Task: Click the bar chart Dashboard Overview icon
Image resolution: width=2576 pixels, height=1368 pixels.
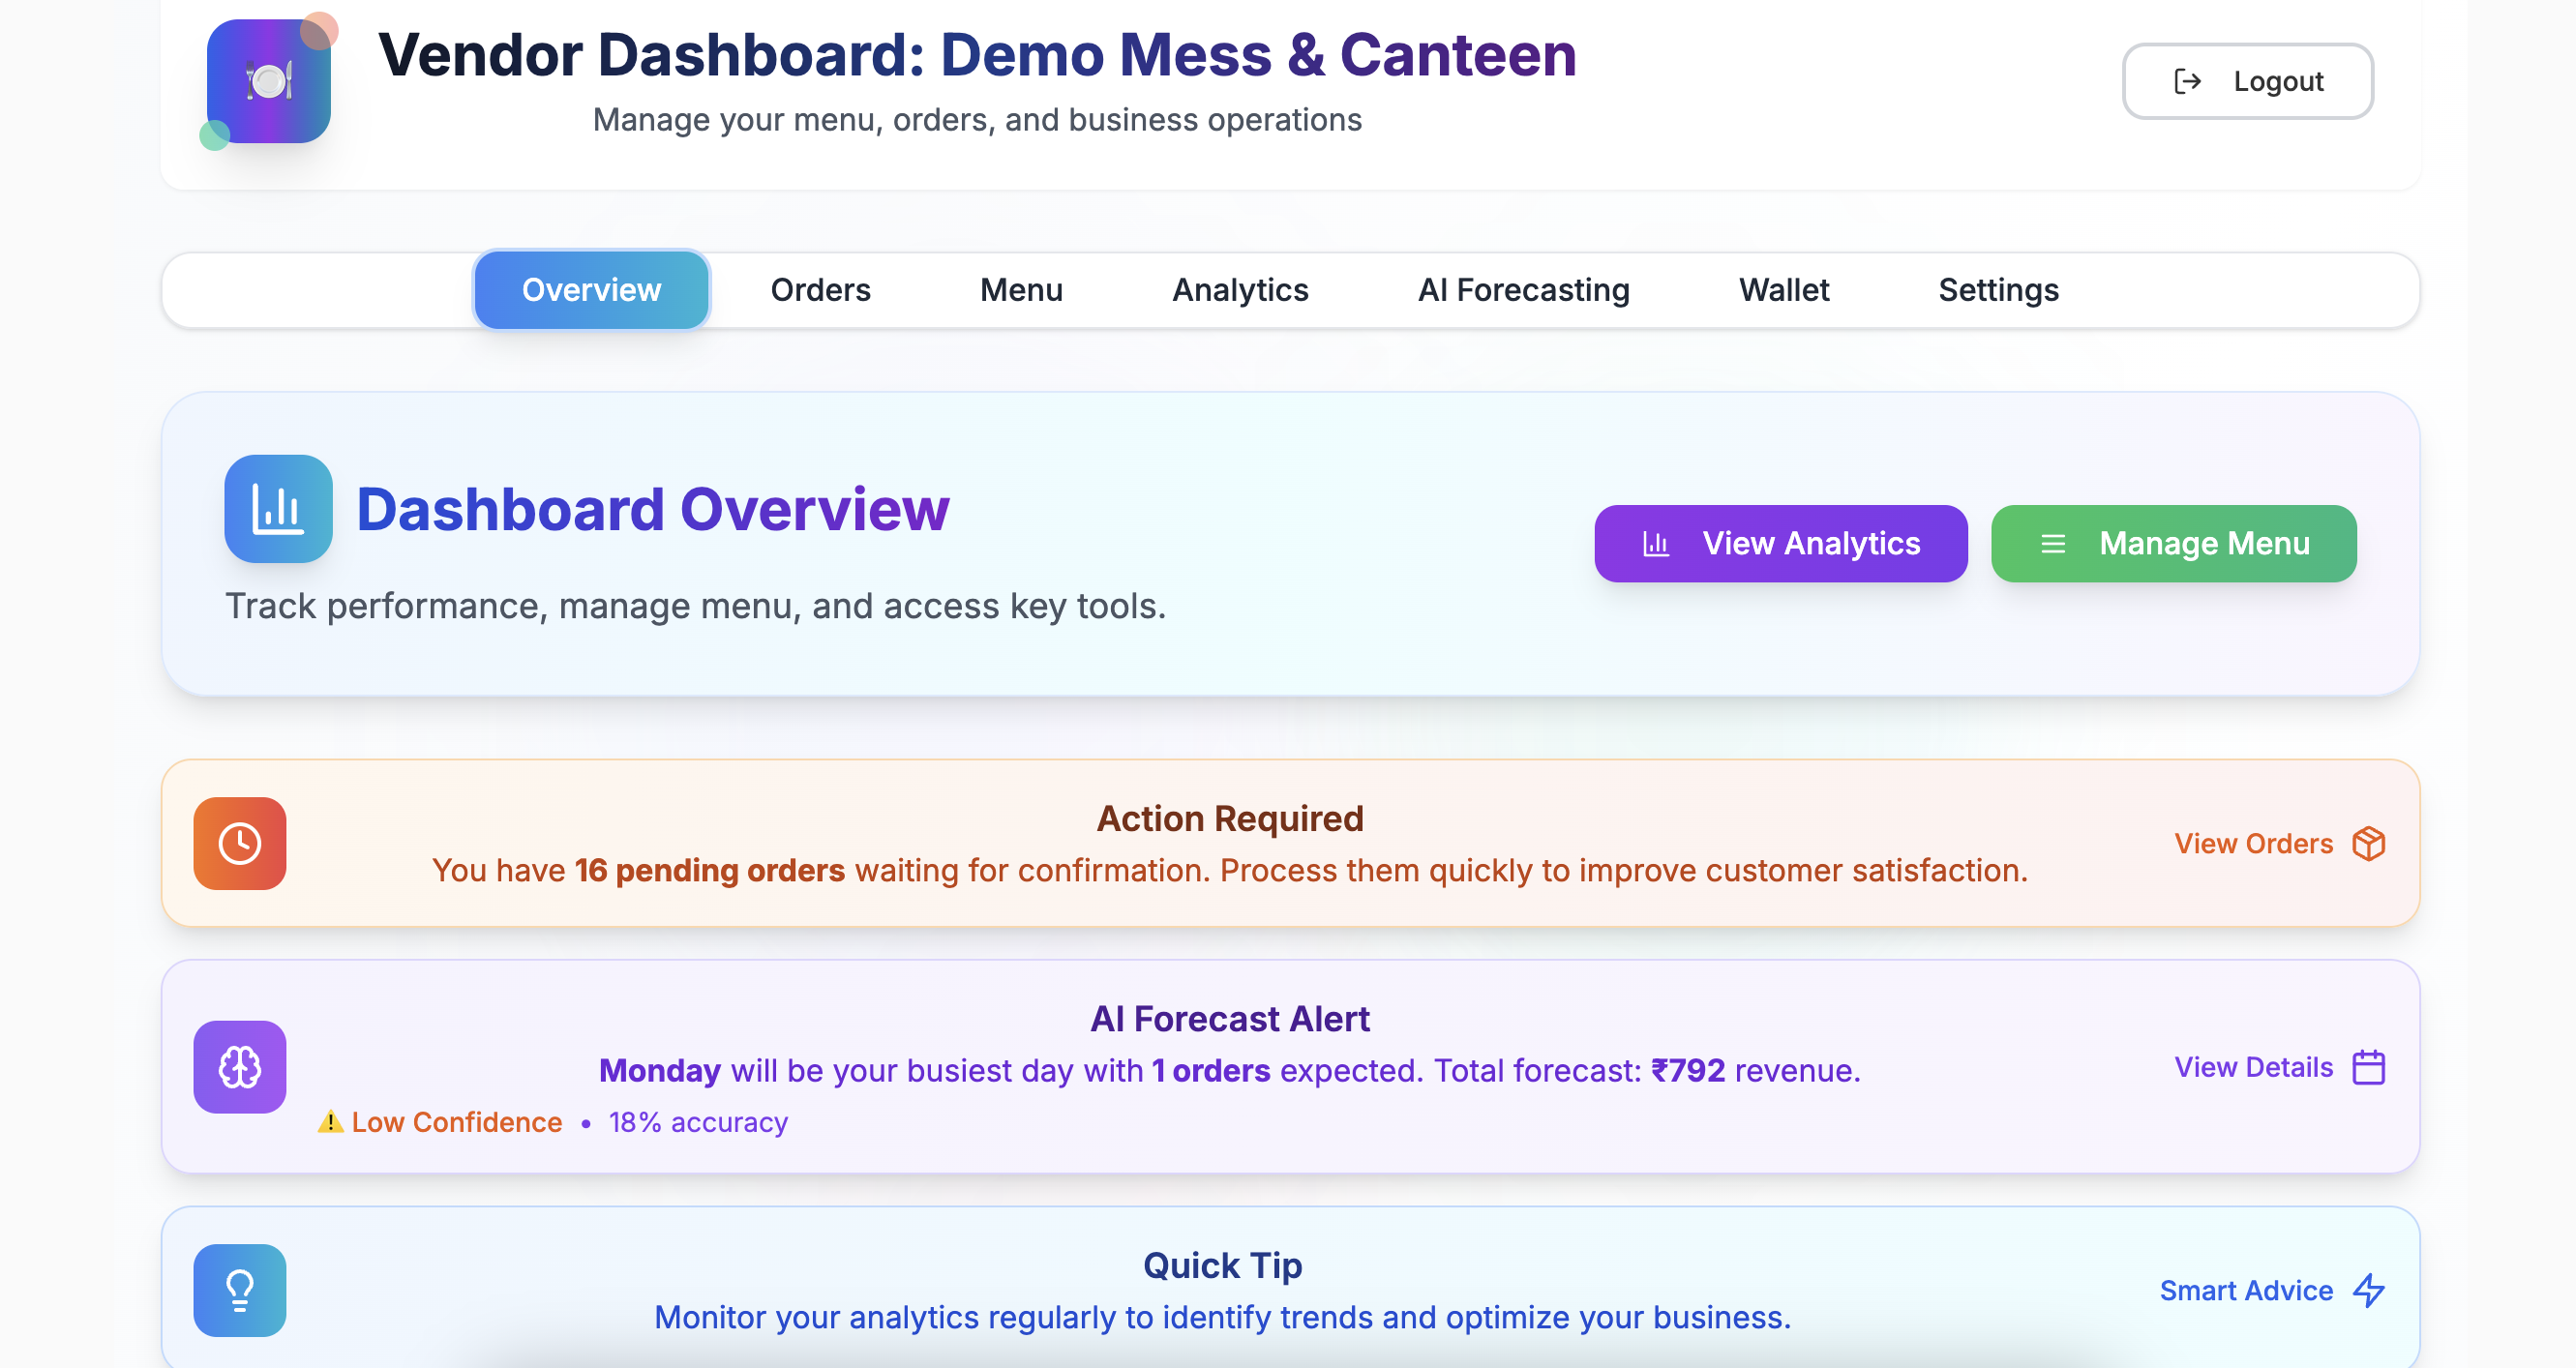Action: (x=278, y=509)
